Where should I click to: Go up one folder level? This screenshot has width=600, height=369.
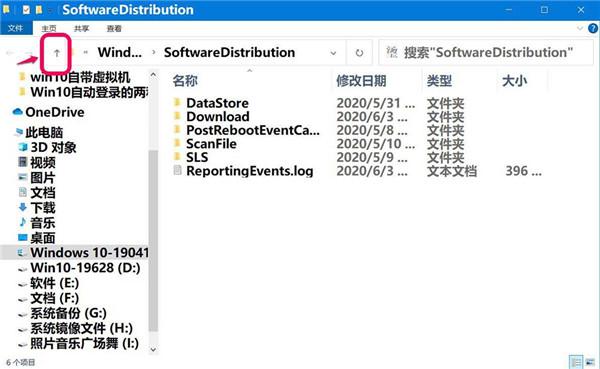pyautogui.click(x=57, y=53)
